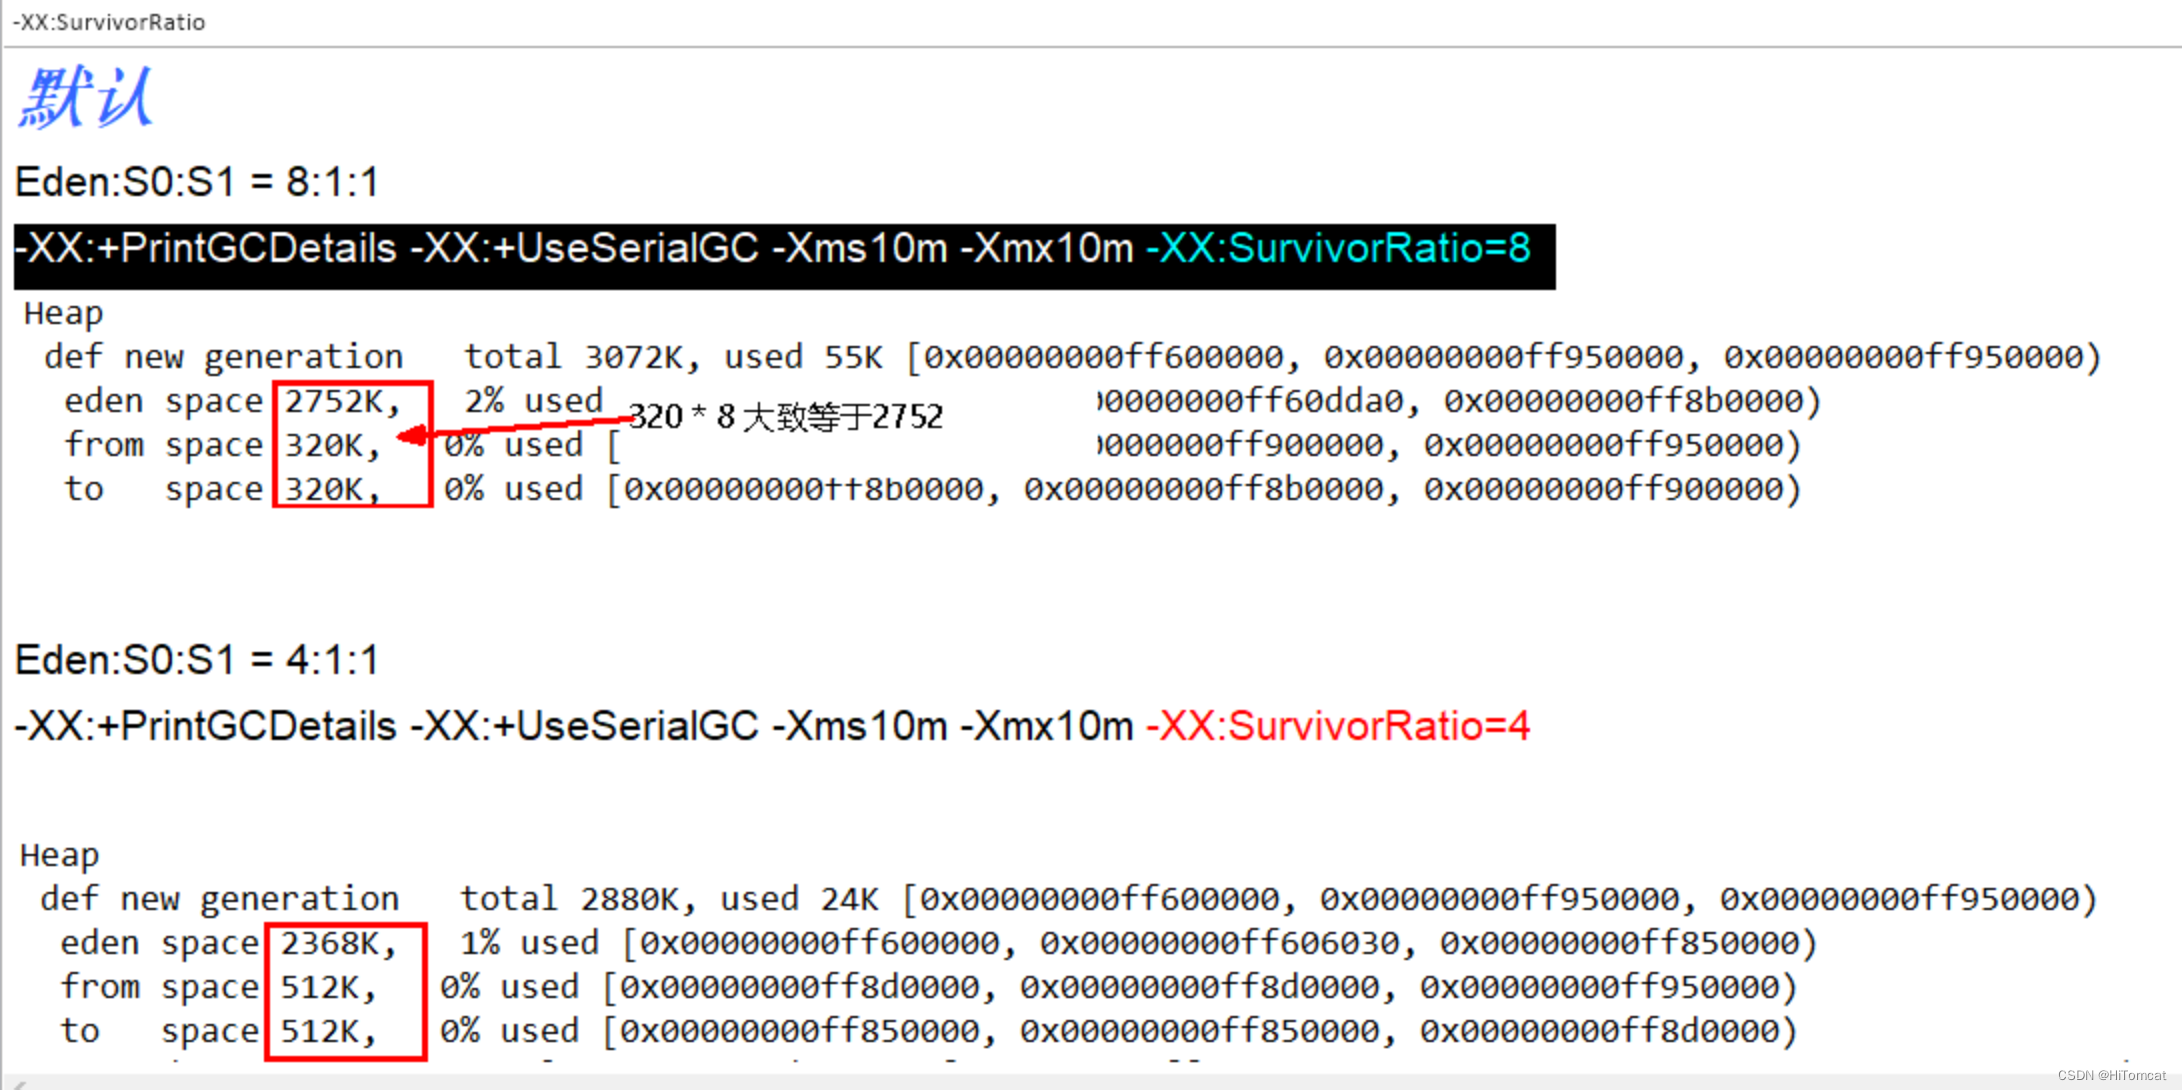Click the second Heap label

click(59, 855)
